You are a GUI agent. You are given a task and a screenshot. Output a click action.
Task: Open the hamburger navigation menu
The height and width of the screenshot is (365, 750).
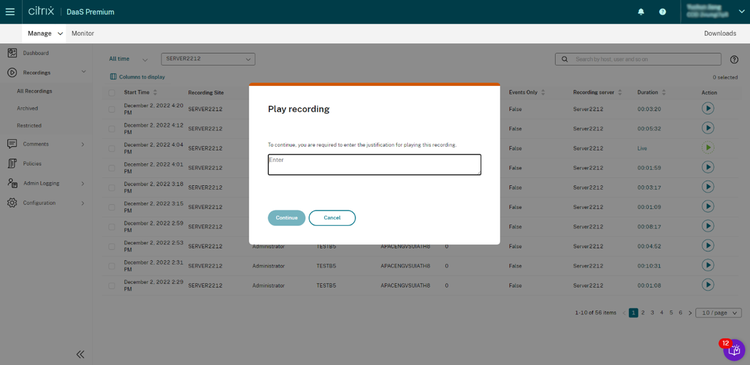point(10,12)
